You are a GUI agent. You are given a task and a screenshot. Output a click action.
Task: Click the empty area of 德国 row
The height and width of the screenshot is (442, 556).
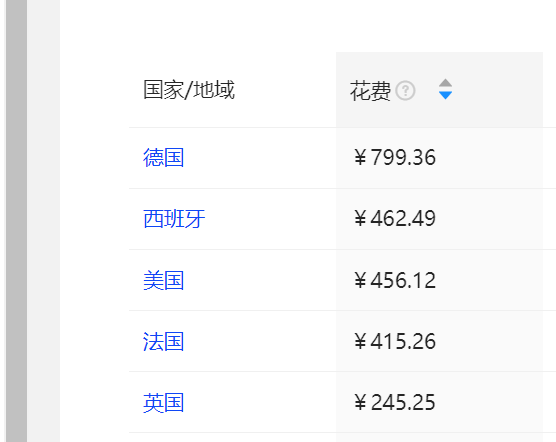point(261,158)
